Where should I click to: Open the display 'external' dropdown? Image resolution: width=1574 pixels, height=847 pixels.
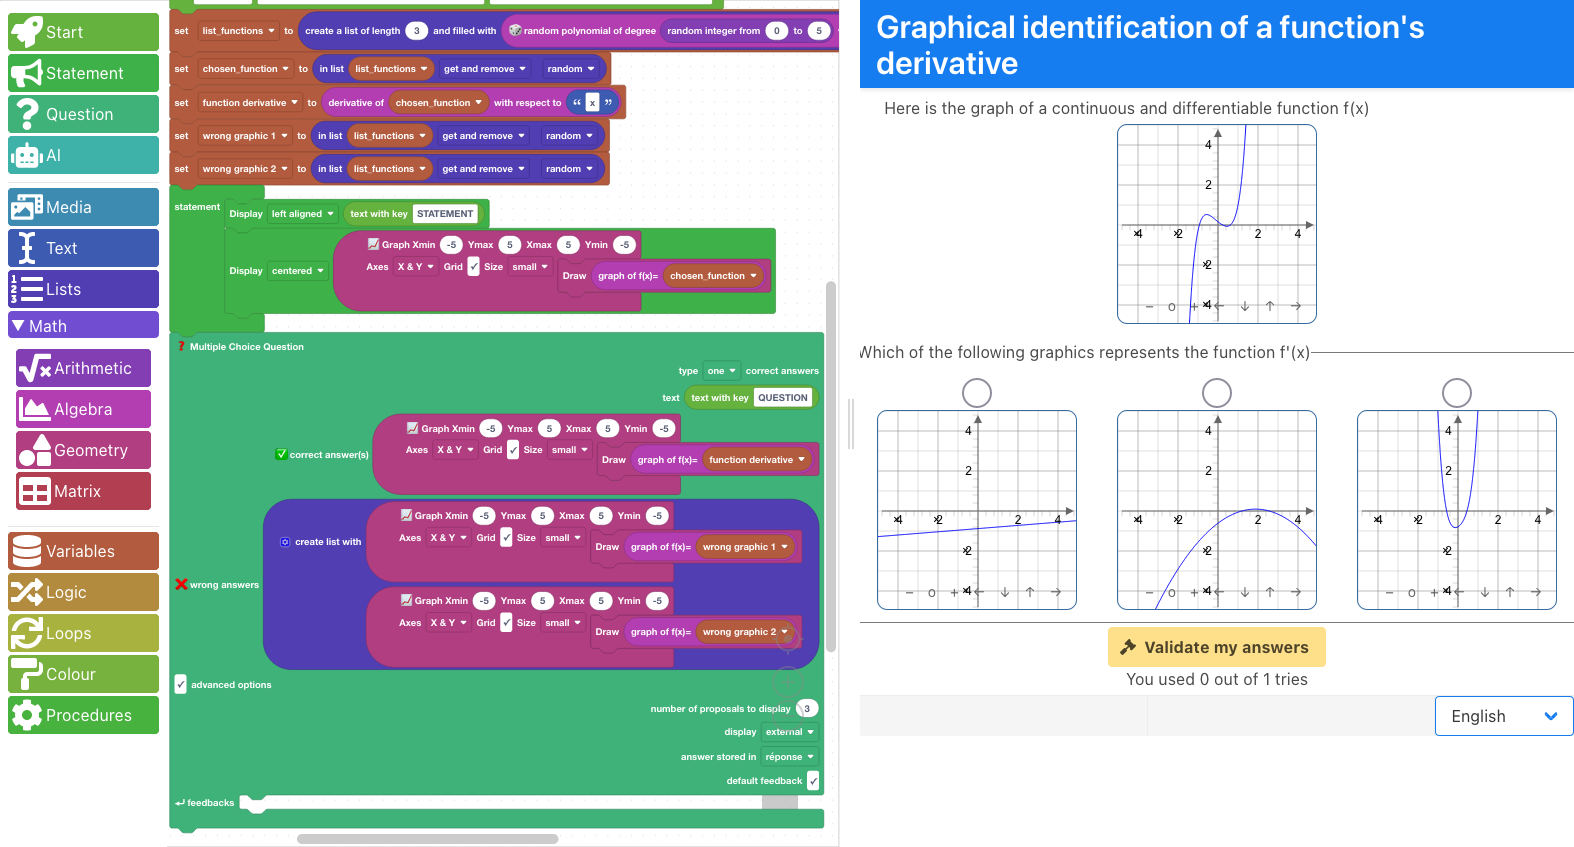pyautogui.click(x=789, y=732)
